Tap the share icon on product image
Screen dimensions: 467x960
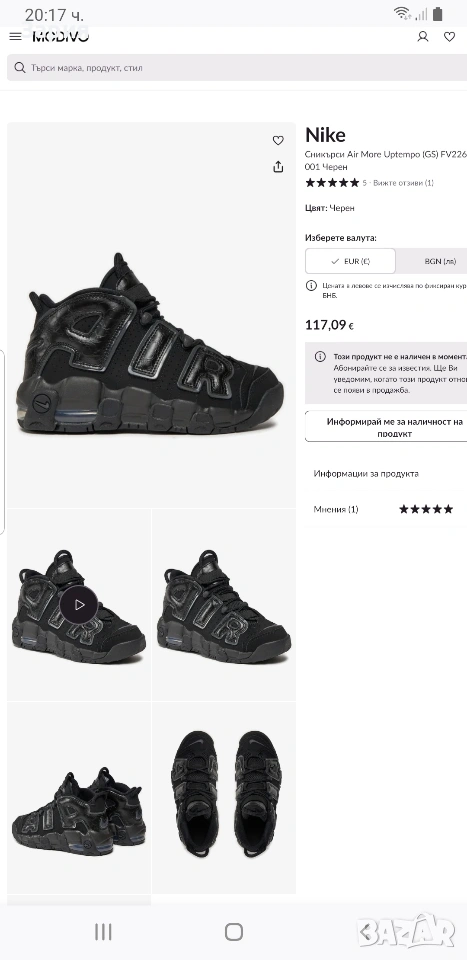[278, 167]
